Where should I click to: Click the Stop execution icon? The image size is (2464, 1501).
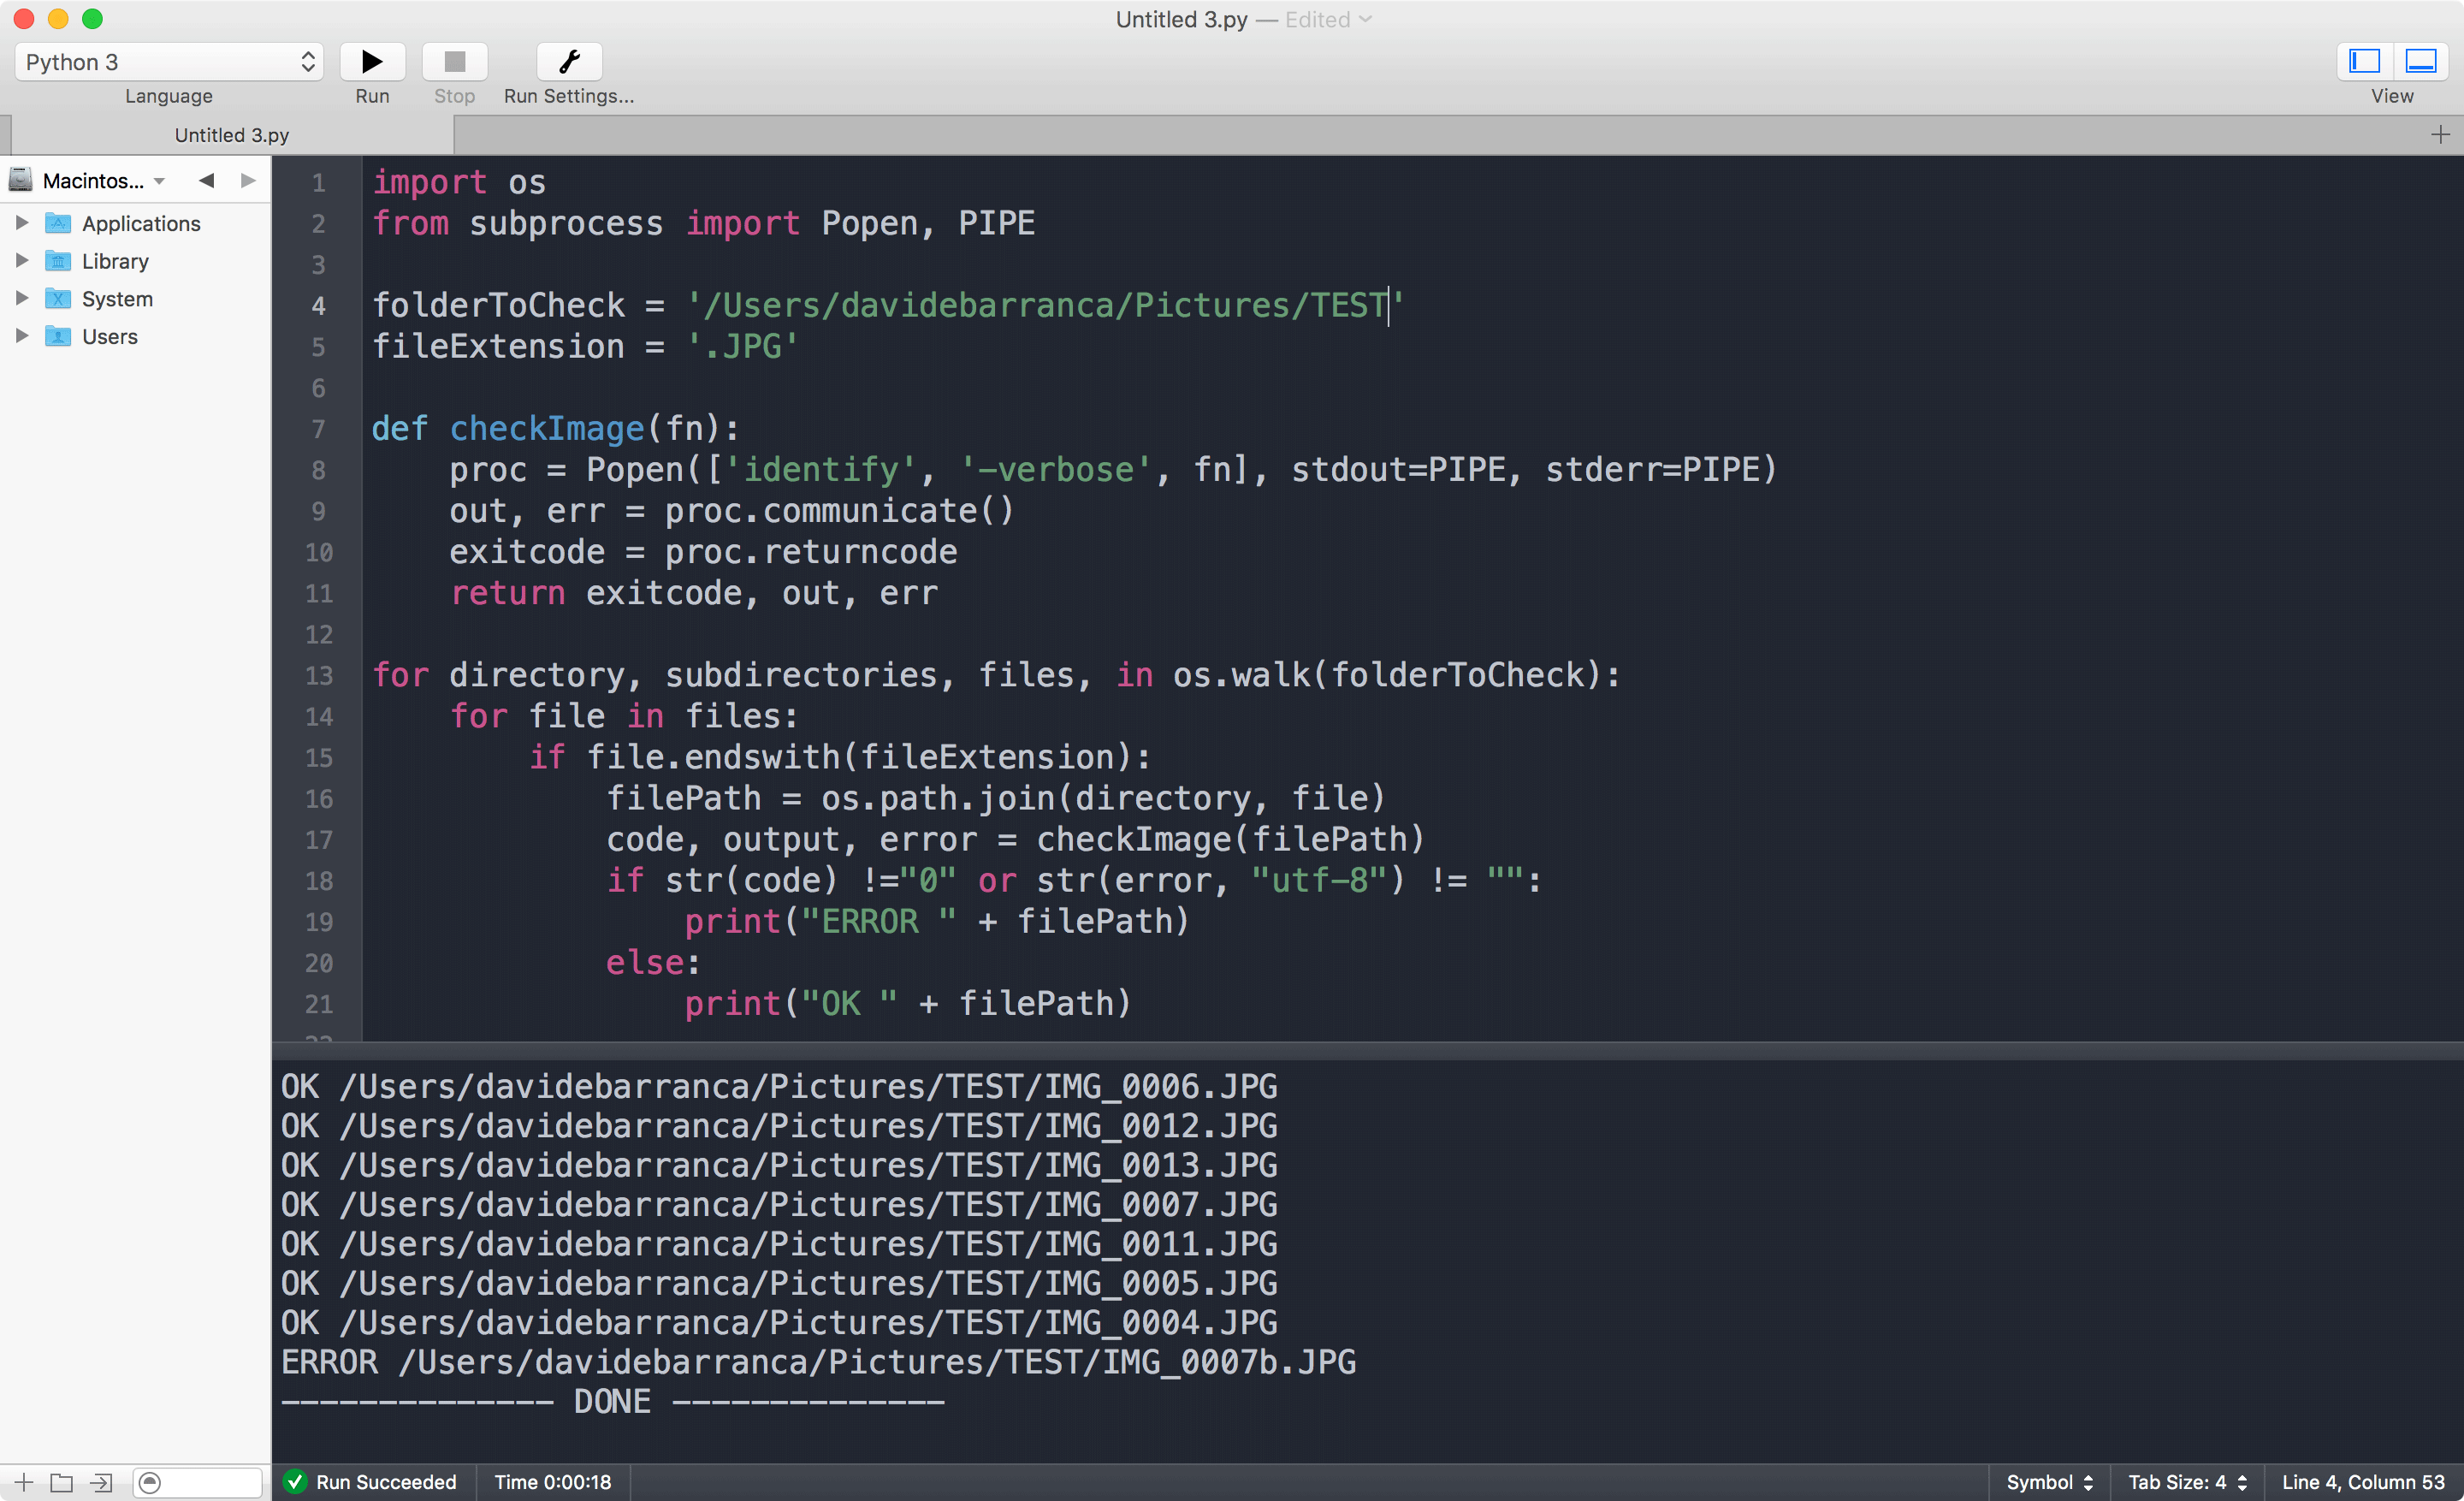point(454,61)
